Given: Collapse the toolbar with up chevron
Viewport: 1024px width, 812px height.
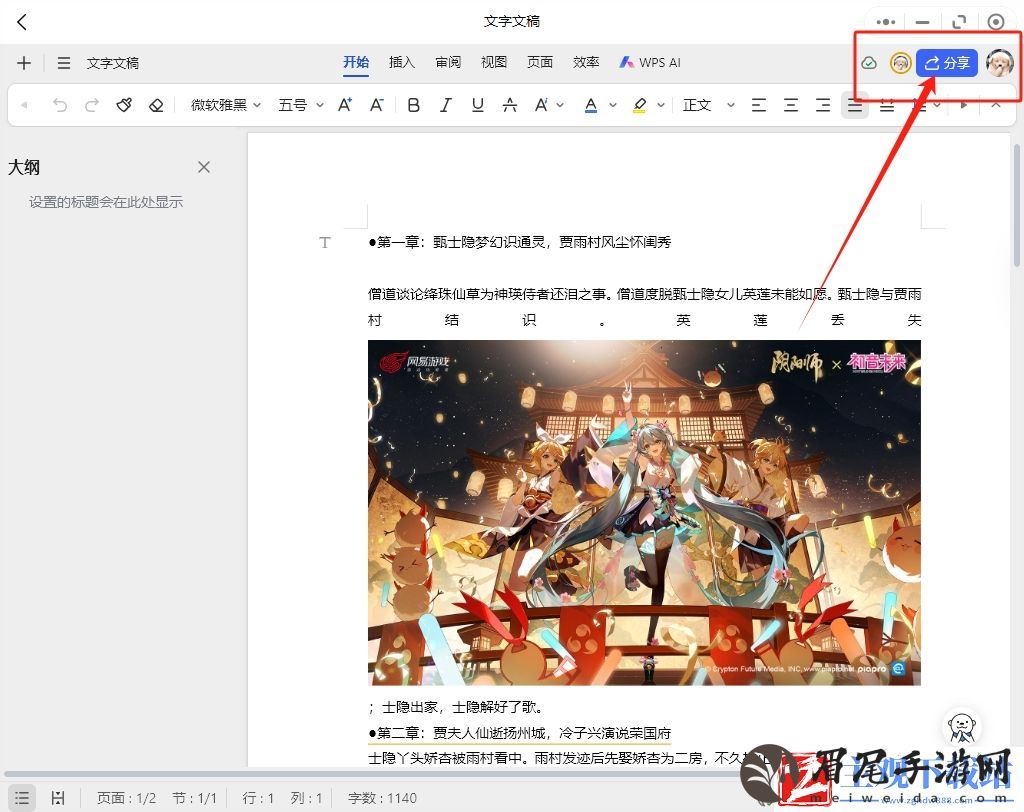Looking at the screenshot, I should [995, 105].
